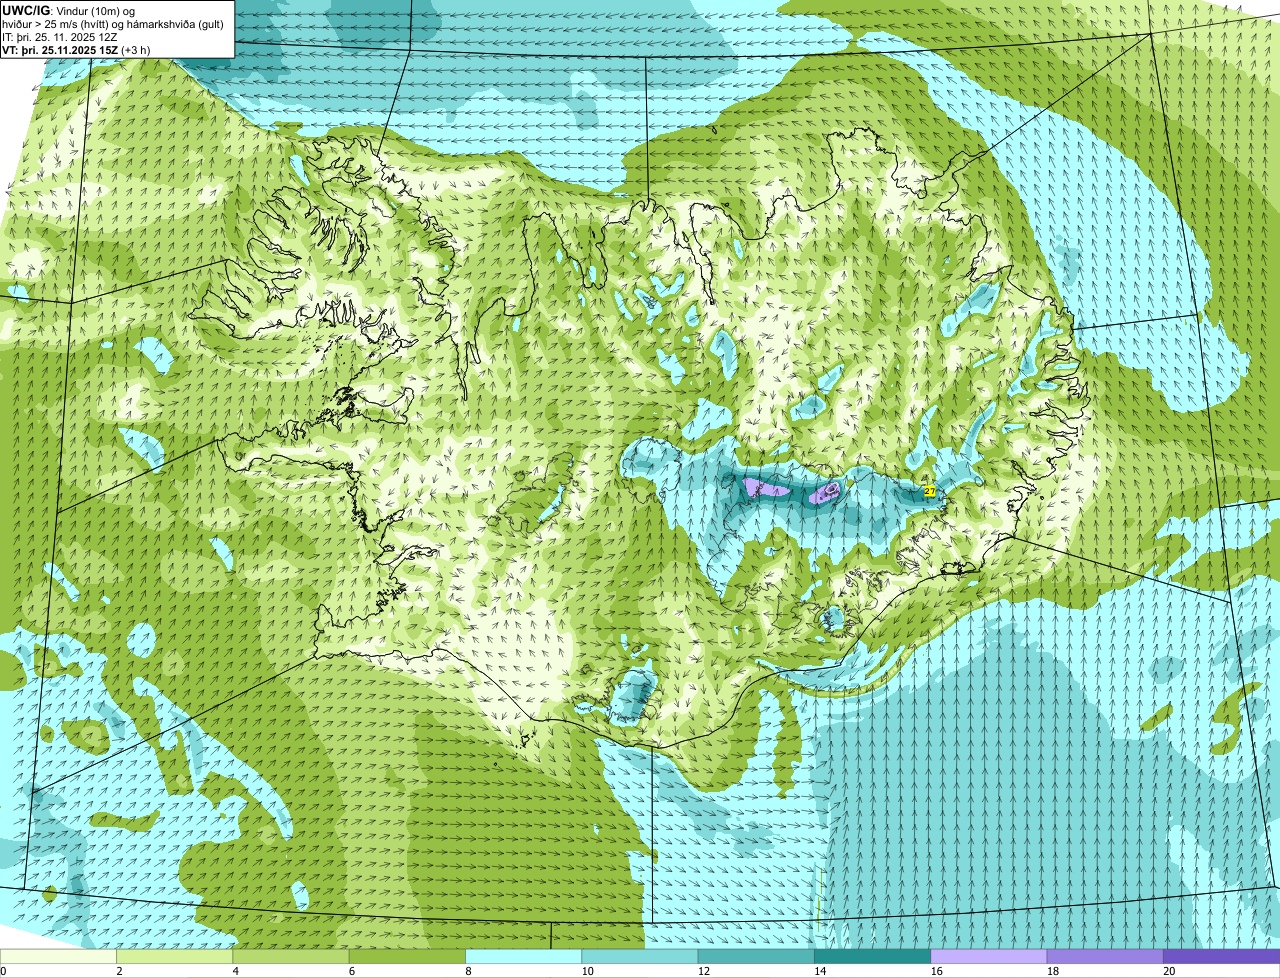This screenshot has width=1280, height=978.
Task: Click the yellow "27" maximum gust marker
Action: (929, 491)
